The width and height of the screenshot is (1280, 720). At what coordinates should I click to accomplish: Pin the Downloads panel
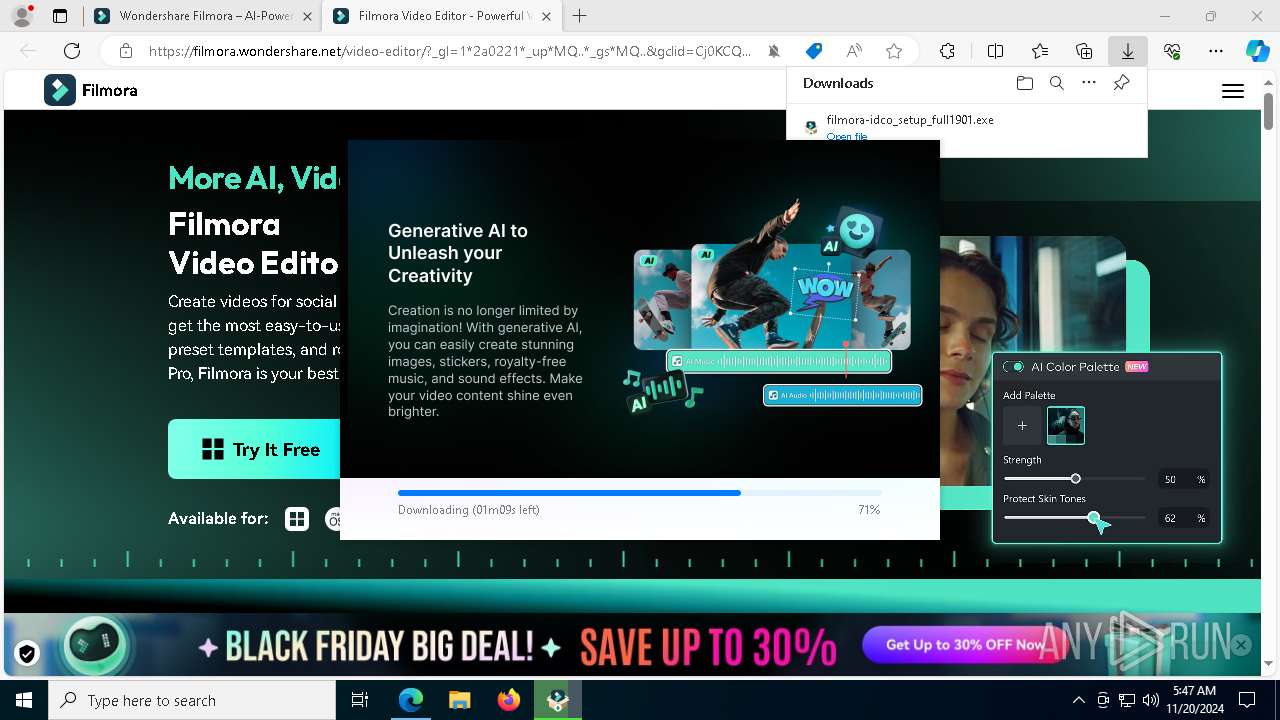[x=1121, y=83]
